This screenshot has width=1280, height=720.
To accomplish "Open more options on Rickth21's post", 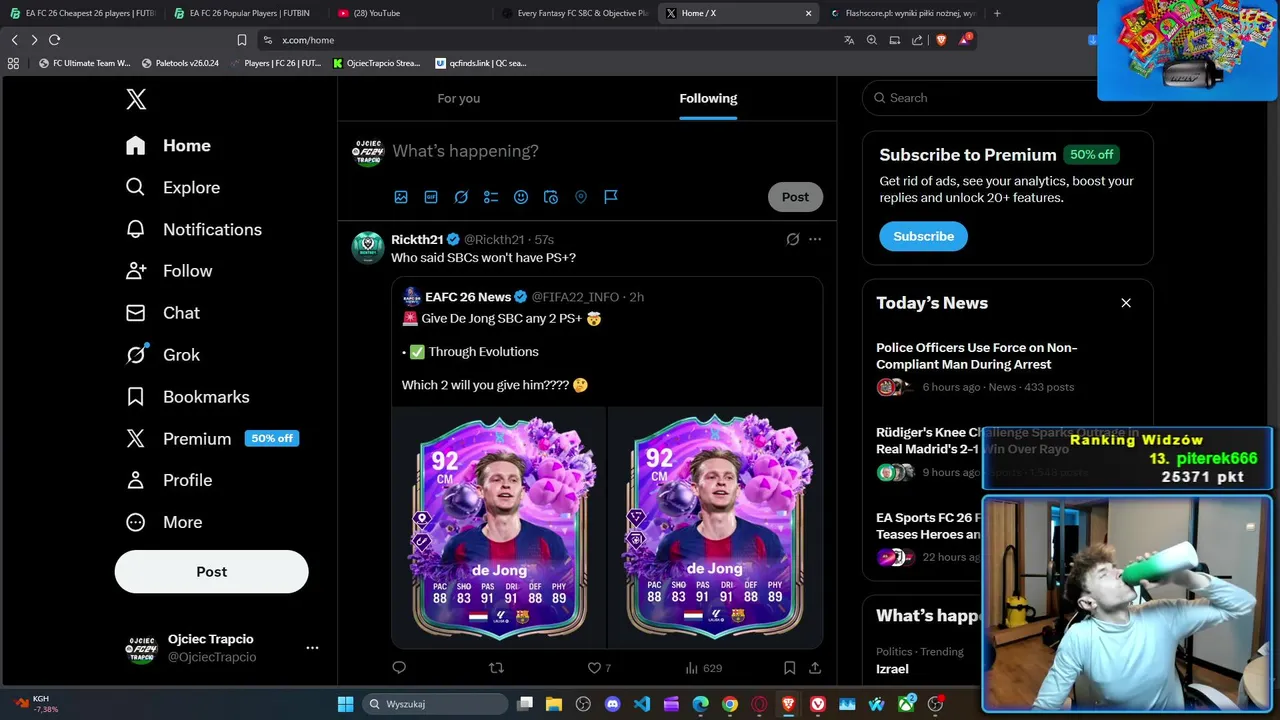I will pyautogui.click(x=815, y=239).
